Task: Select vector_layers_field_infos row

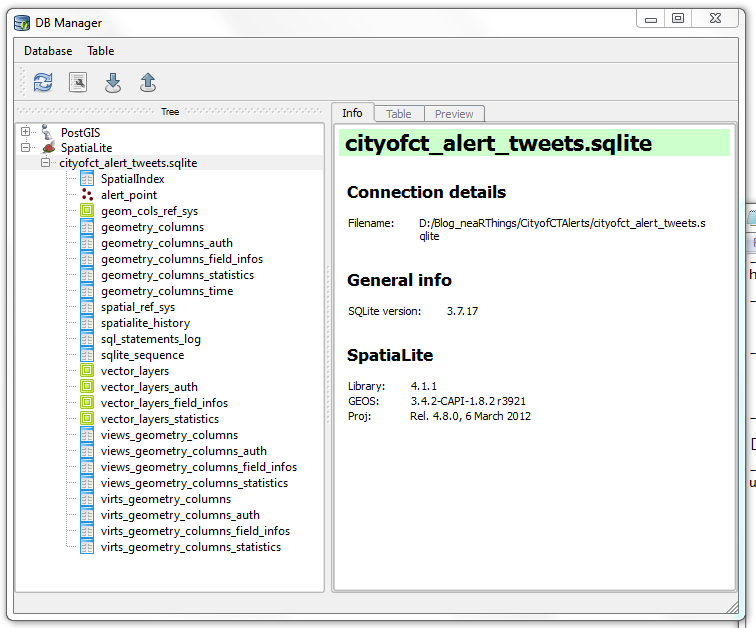Action: point(164,403)
